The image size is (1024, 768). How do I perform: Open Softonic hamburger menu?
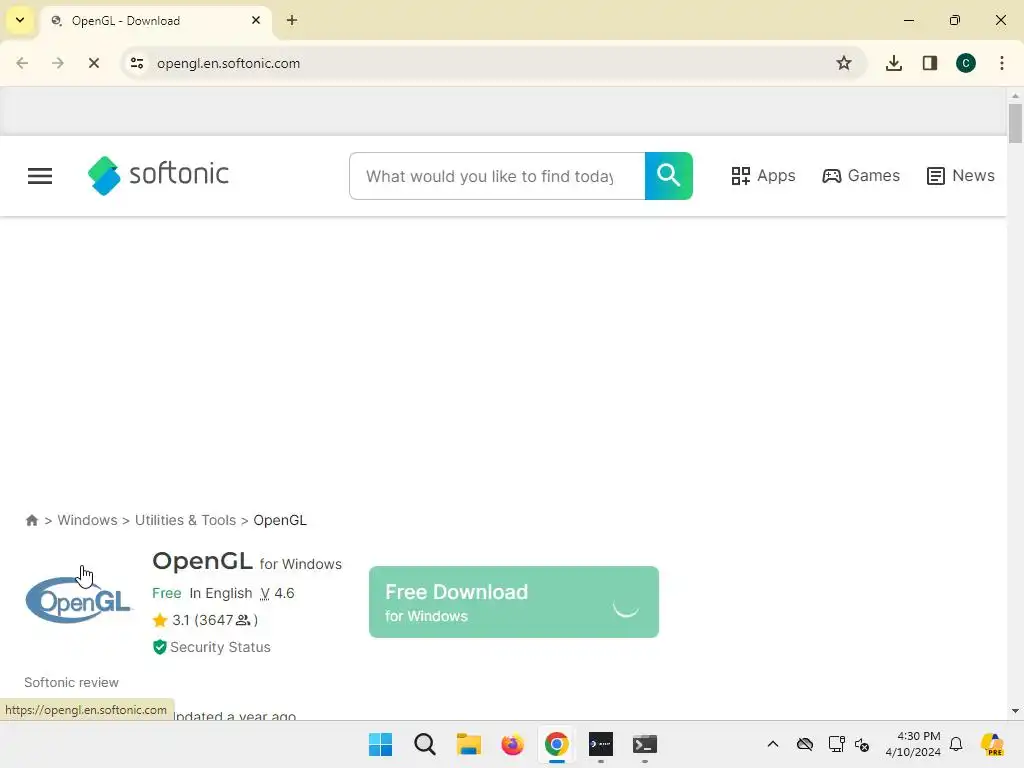[x=40, y=176]
